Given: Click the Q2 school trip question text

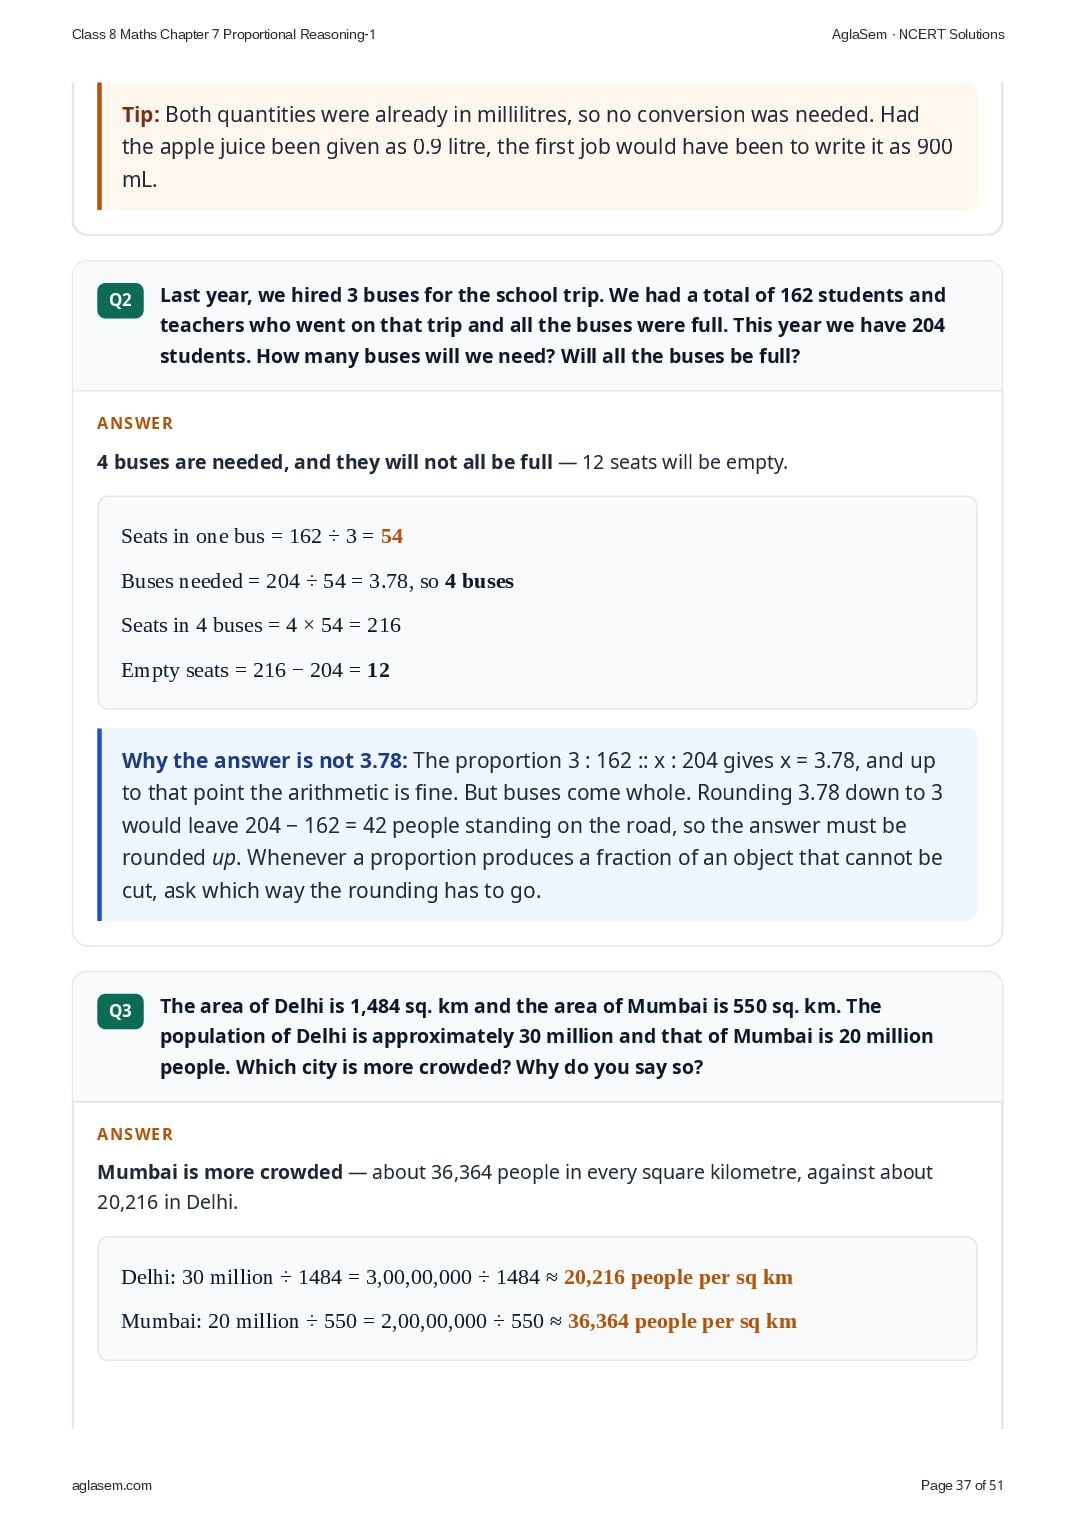Looking at the screenshot, I should tap(552, 325).
